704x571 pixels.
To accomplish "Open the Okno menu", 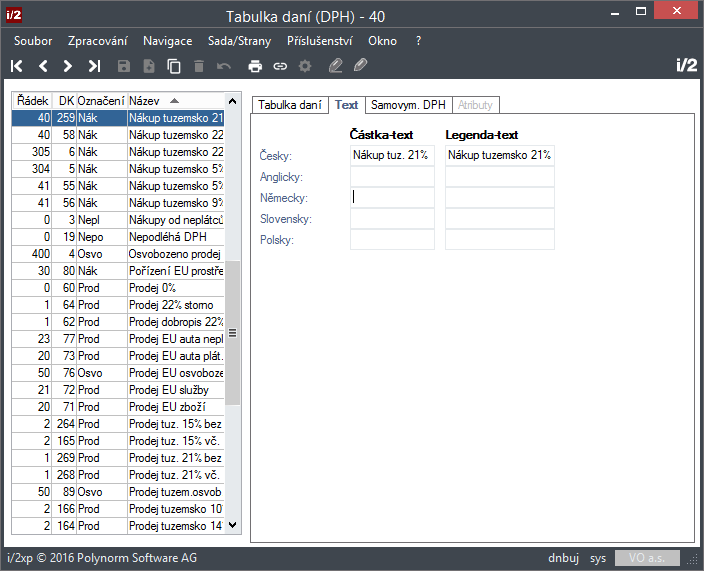I will point(383,41).
